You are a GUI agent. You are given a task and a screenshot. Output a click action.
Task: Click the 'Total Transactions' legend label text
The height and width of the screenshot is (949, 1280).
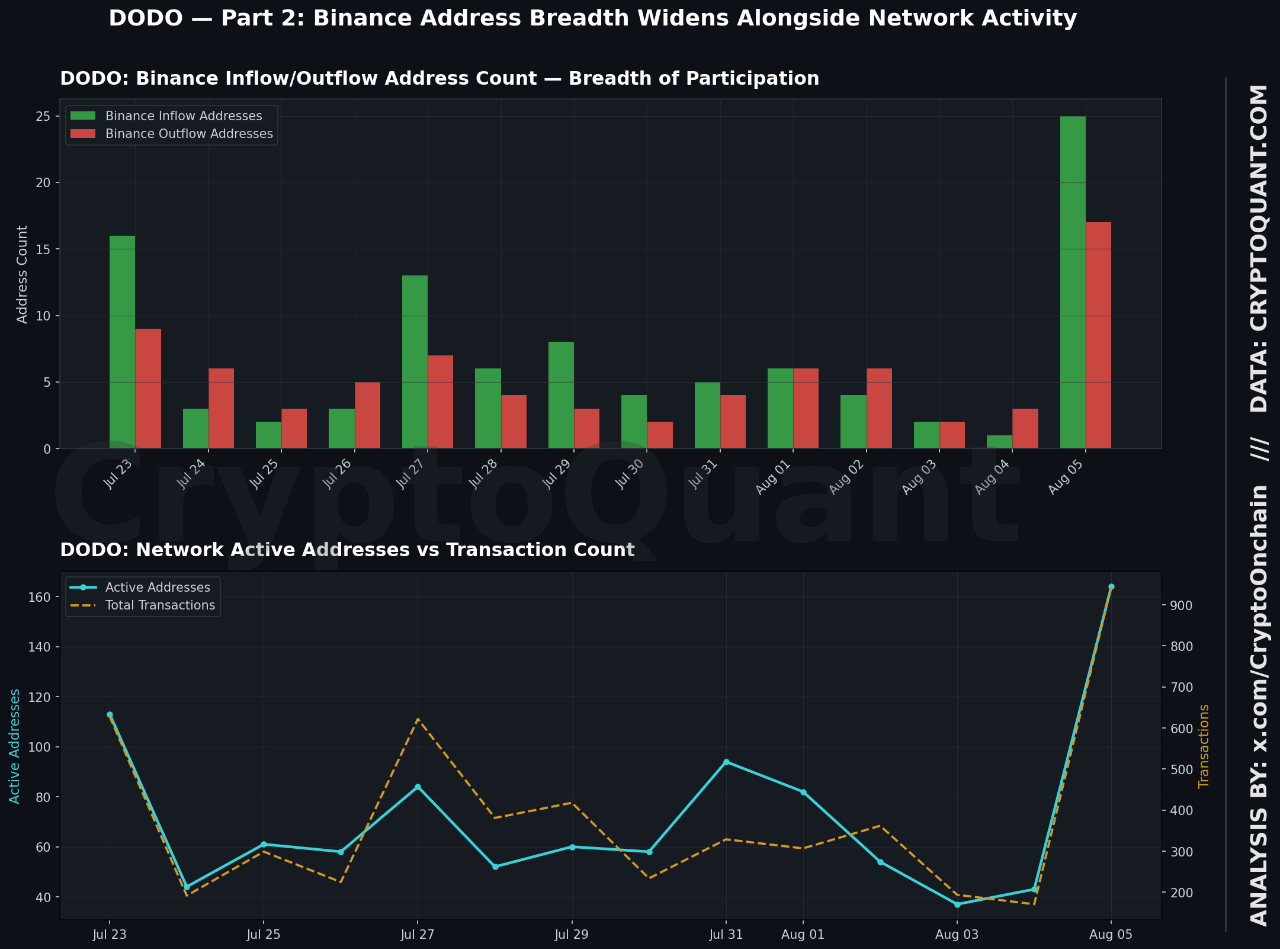(160, 606)
